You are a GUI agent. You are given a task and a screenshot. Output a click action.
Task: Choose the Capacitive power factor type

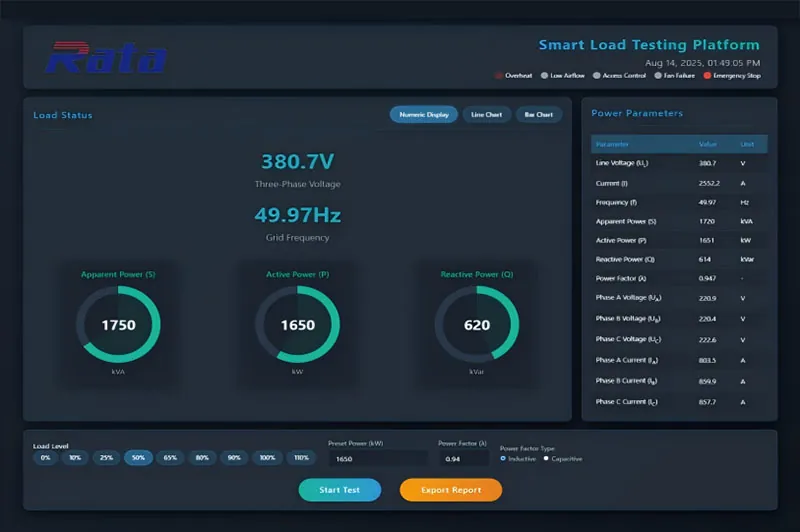[x=563, y=459]
